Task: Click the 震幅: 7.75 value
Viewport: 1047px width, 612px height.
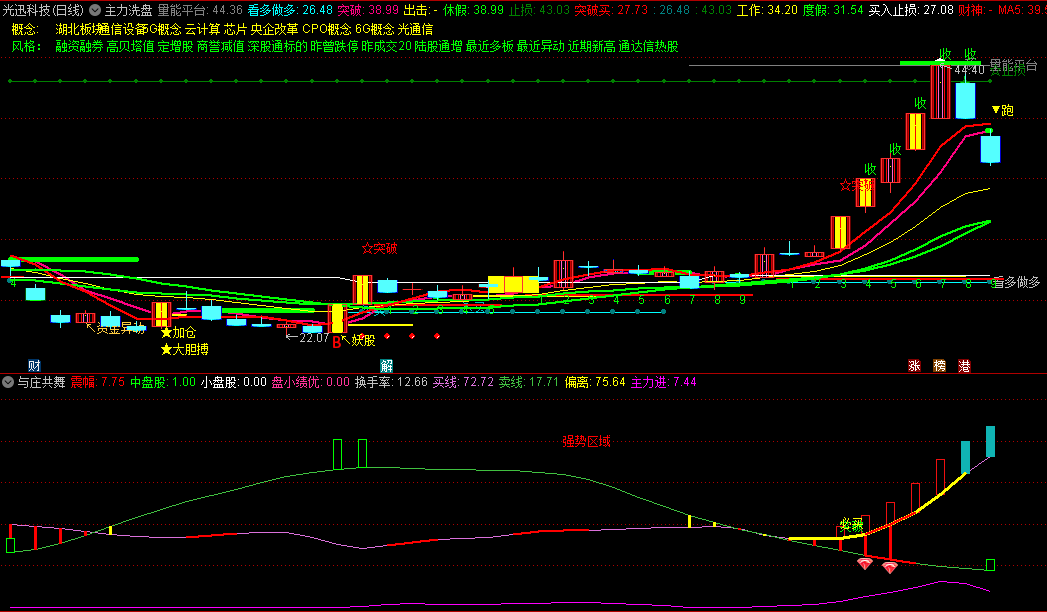Action: pos(97,382)
